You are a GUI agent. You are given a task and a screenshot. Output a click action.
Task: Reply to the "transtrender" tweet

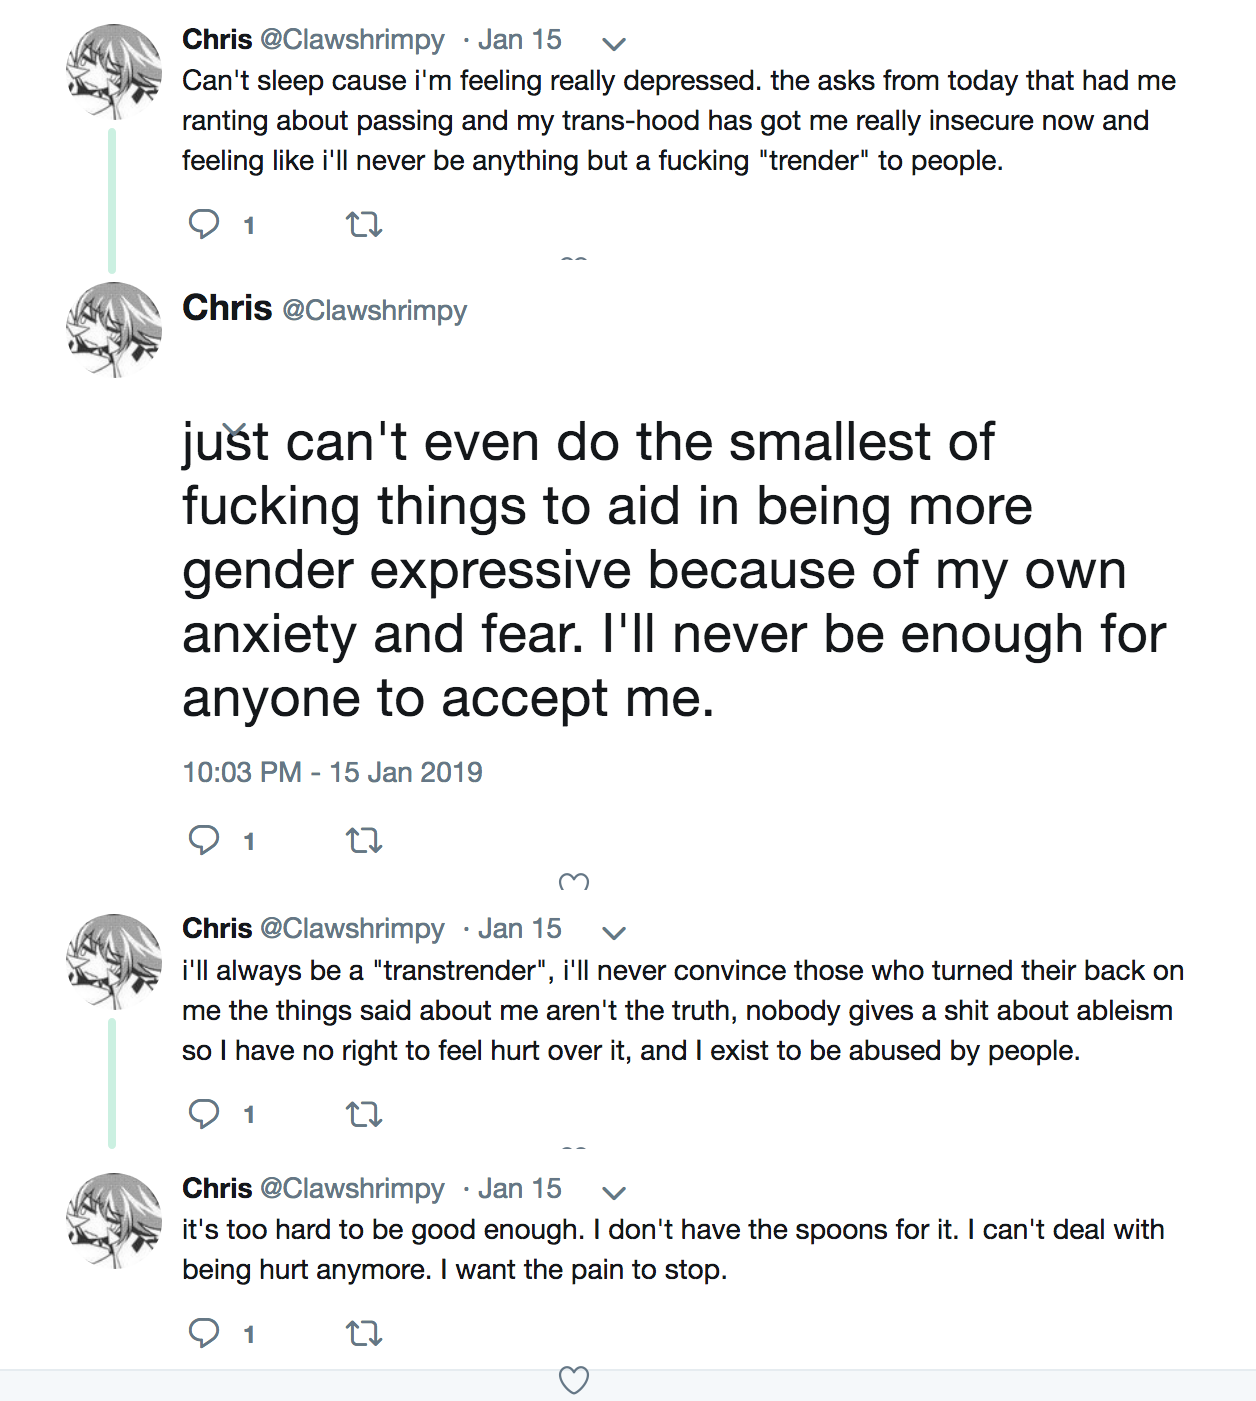pyautogui.click(x=204, y=1113)
